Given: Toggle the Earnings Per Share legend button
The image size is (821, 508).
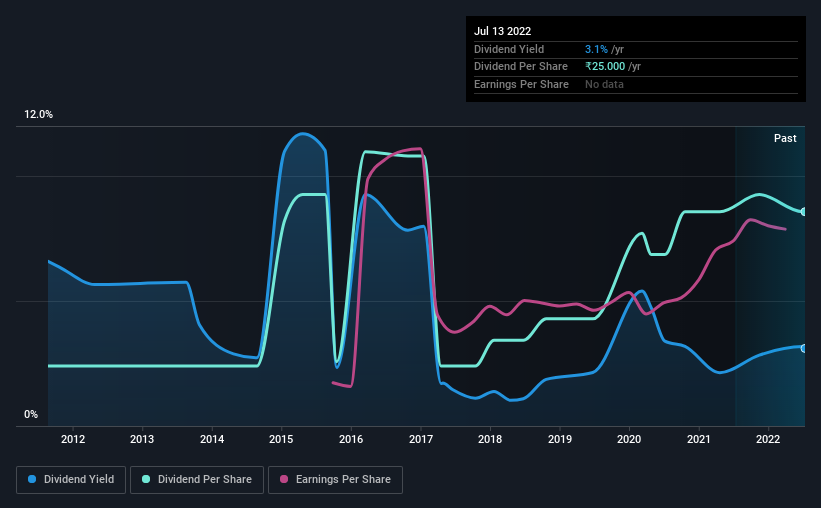Looking at the screenshot, I should 335,480.
